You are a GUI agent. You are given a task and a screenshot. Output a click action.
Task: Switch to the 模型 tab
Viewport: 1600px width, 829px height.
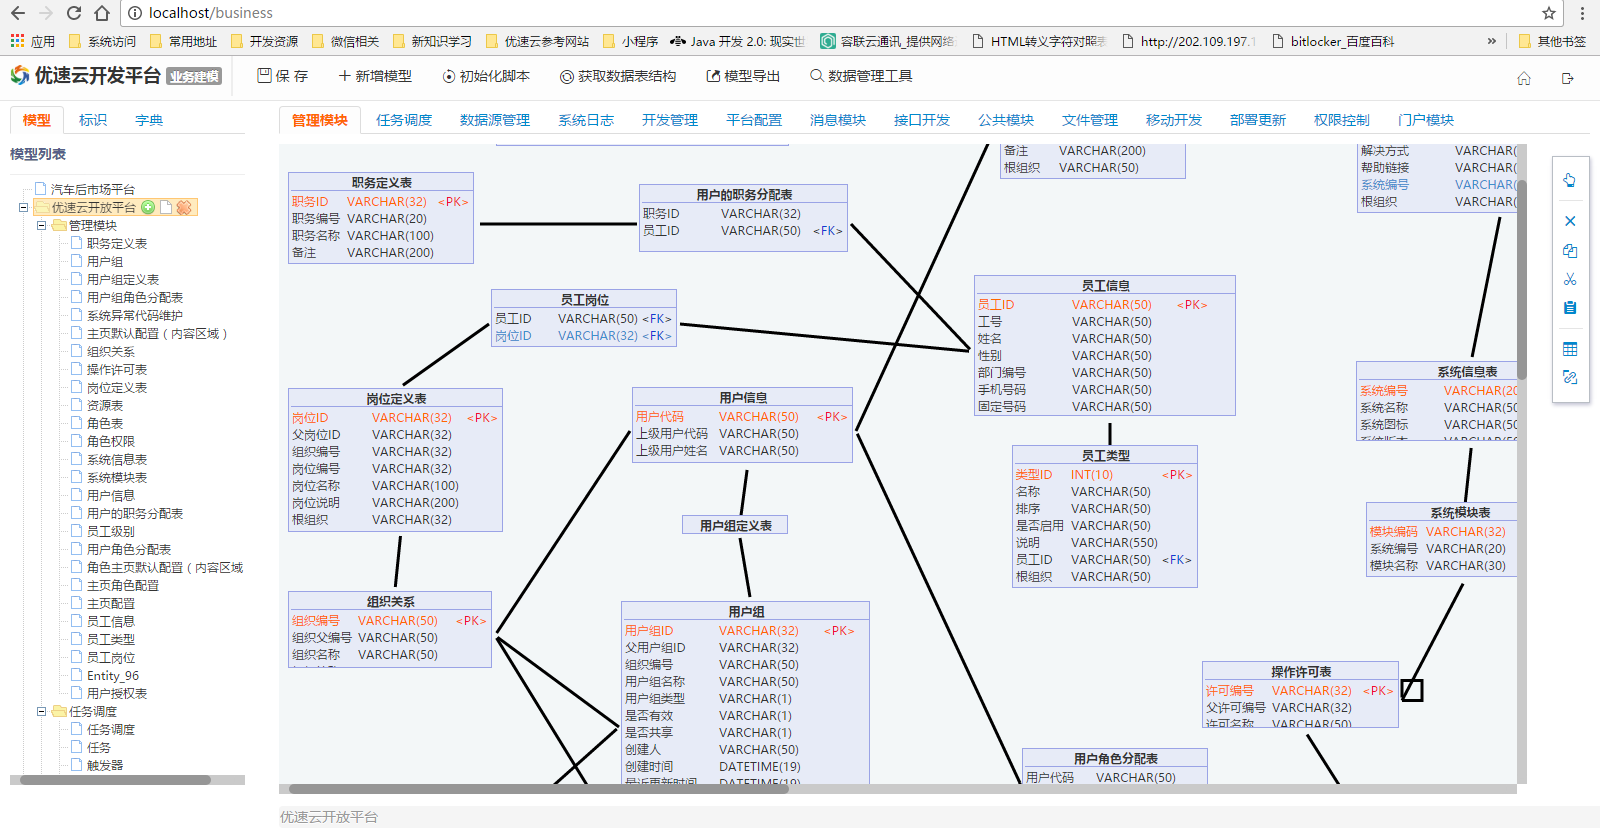37,120
